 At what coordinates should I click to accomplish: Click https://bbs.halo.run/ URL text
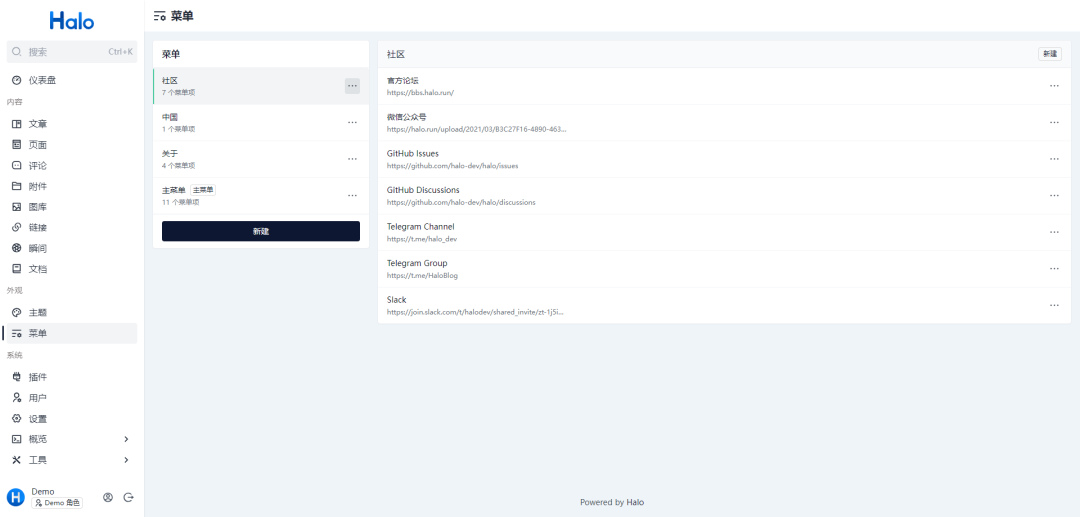point(420,92)
